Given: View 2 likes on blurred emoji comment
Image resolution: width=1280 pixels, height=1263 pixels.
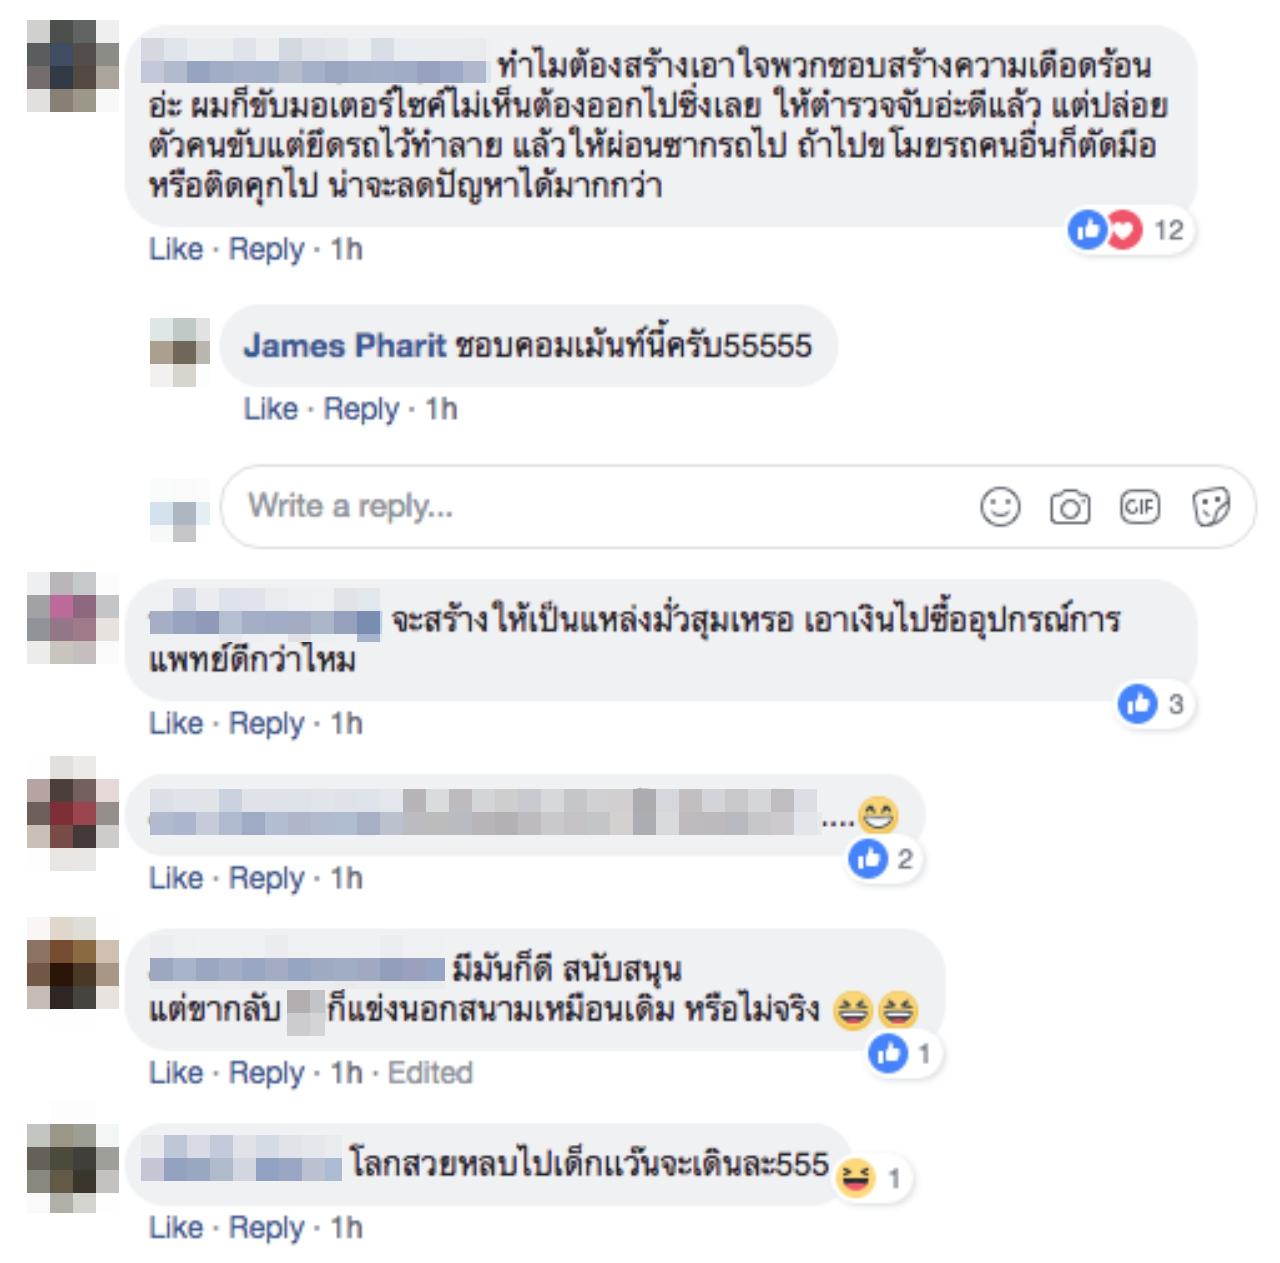Looking at the screenshot, I should coord(883,859).
